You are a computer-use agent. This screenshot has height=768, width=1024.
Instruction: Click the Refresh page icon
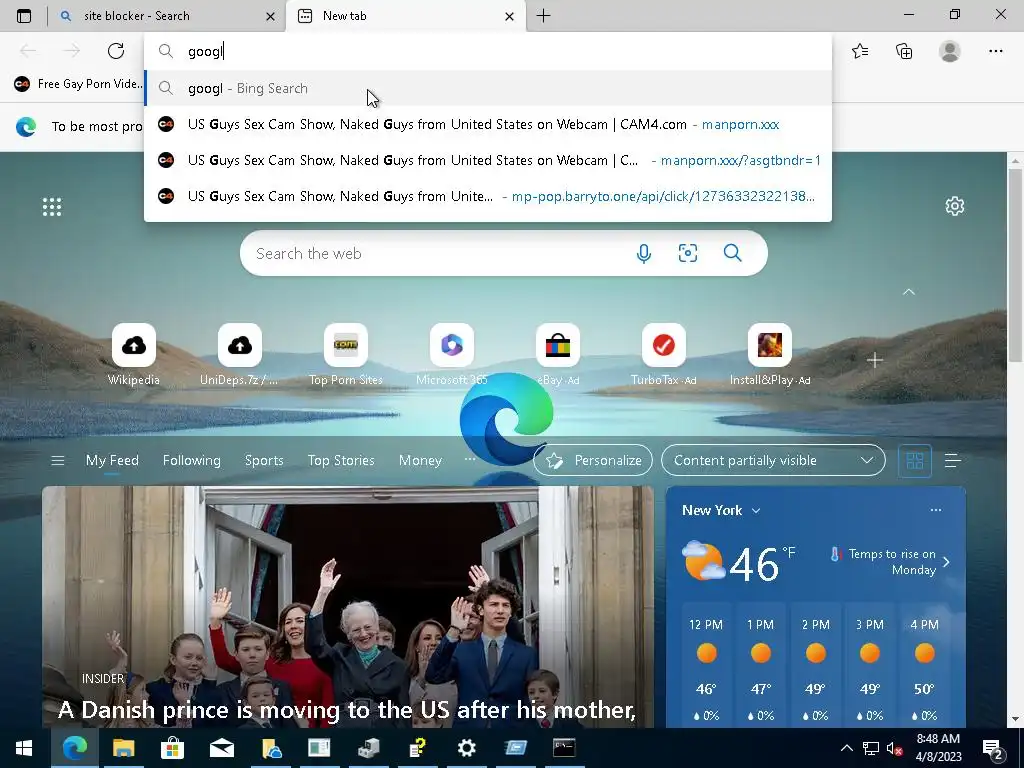tap(116, 51)
